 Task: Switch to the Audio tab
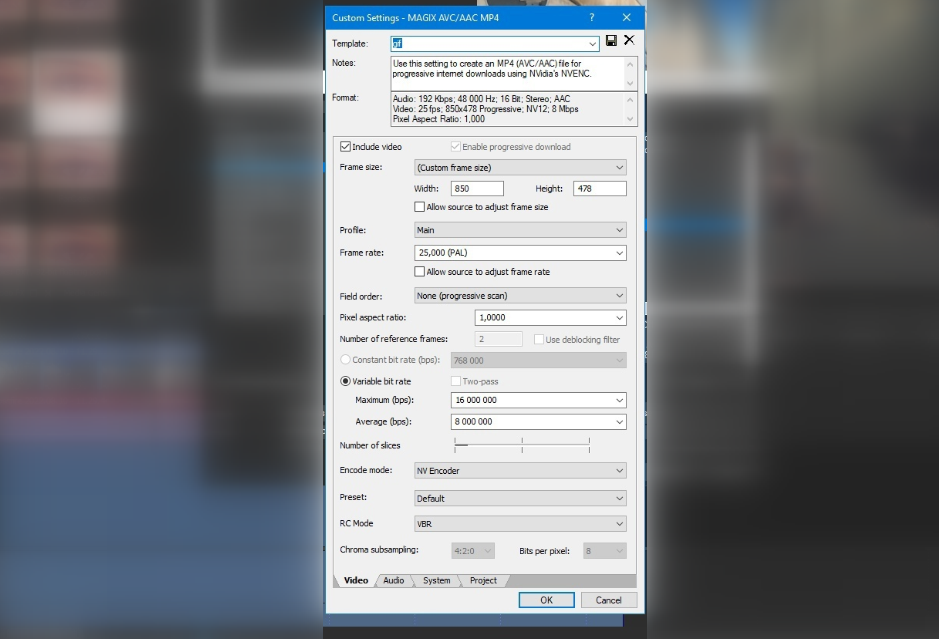[394, 581]
